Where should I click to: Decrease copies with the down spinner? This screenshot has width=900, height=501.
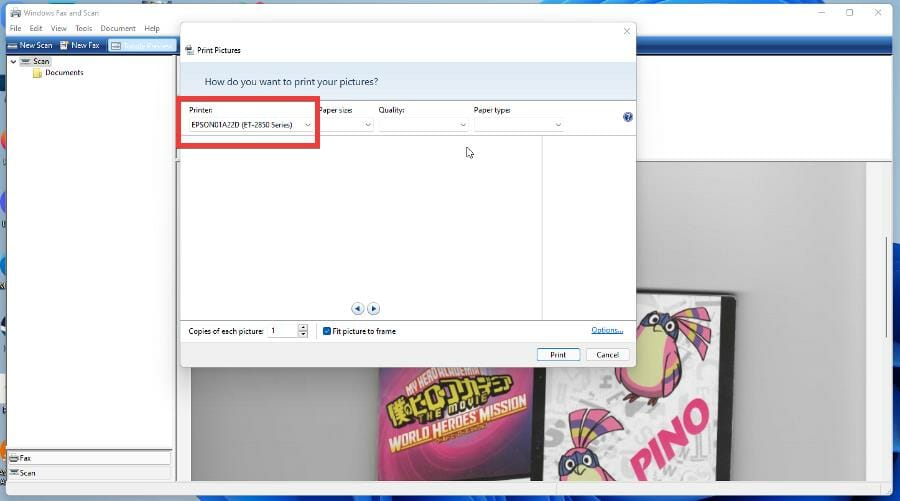303,335
